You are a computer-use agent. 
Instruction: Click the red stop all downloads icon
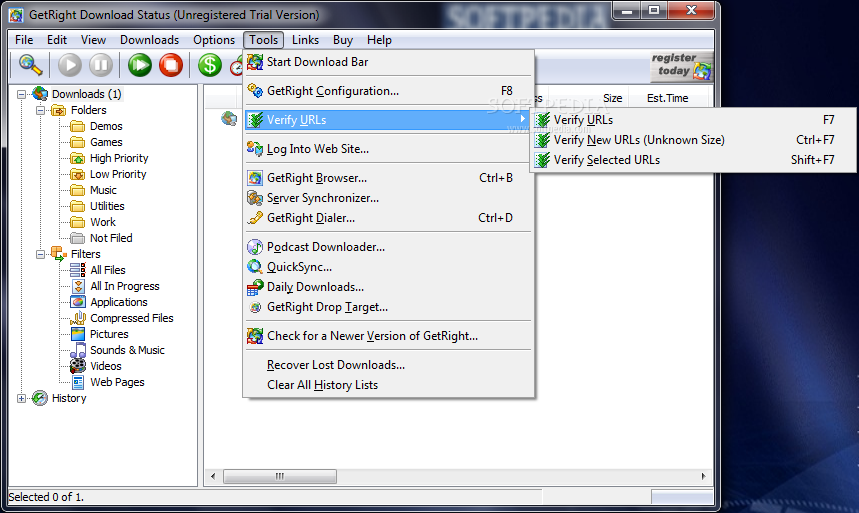click(x=171, y=65)
